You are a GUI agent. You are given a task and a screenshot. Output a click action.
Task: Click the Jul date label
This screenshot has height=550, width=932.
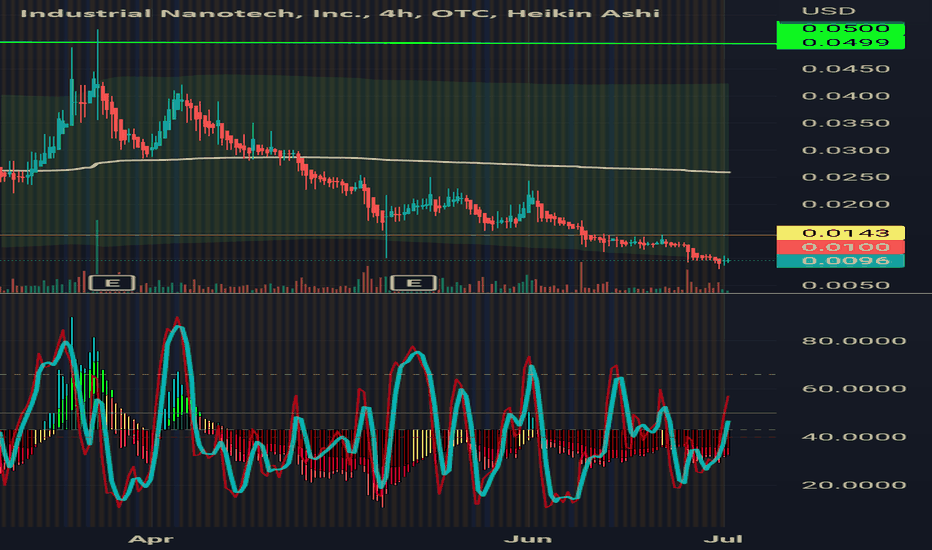(723, 539)
